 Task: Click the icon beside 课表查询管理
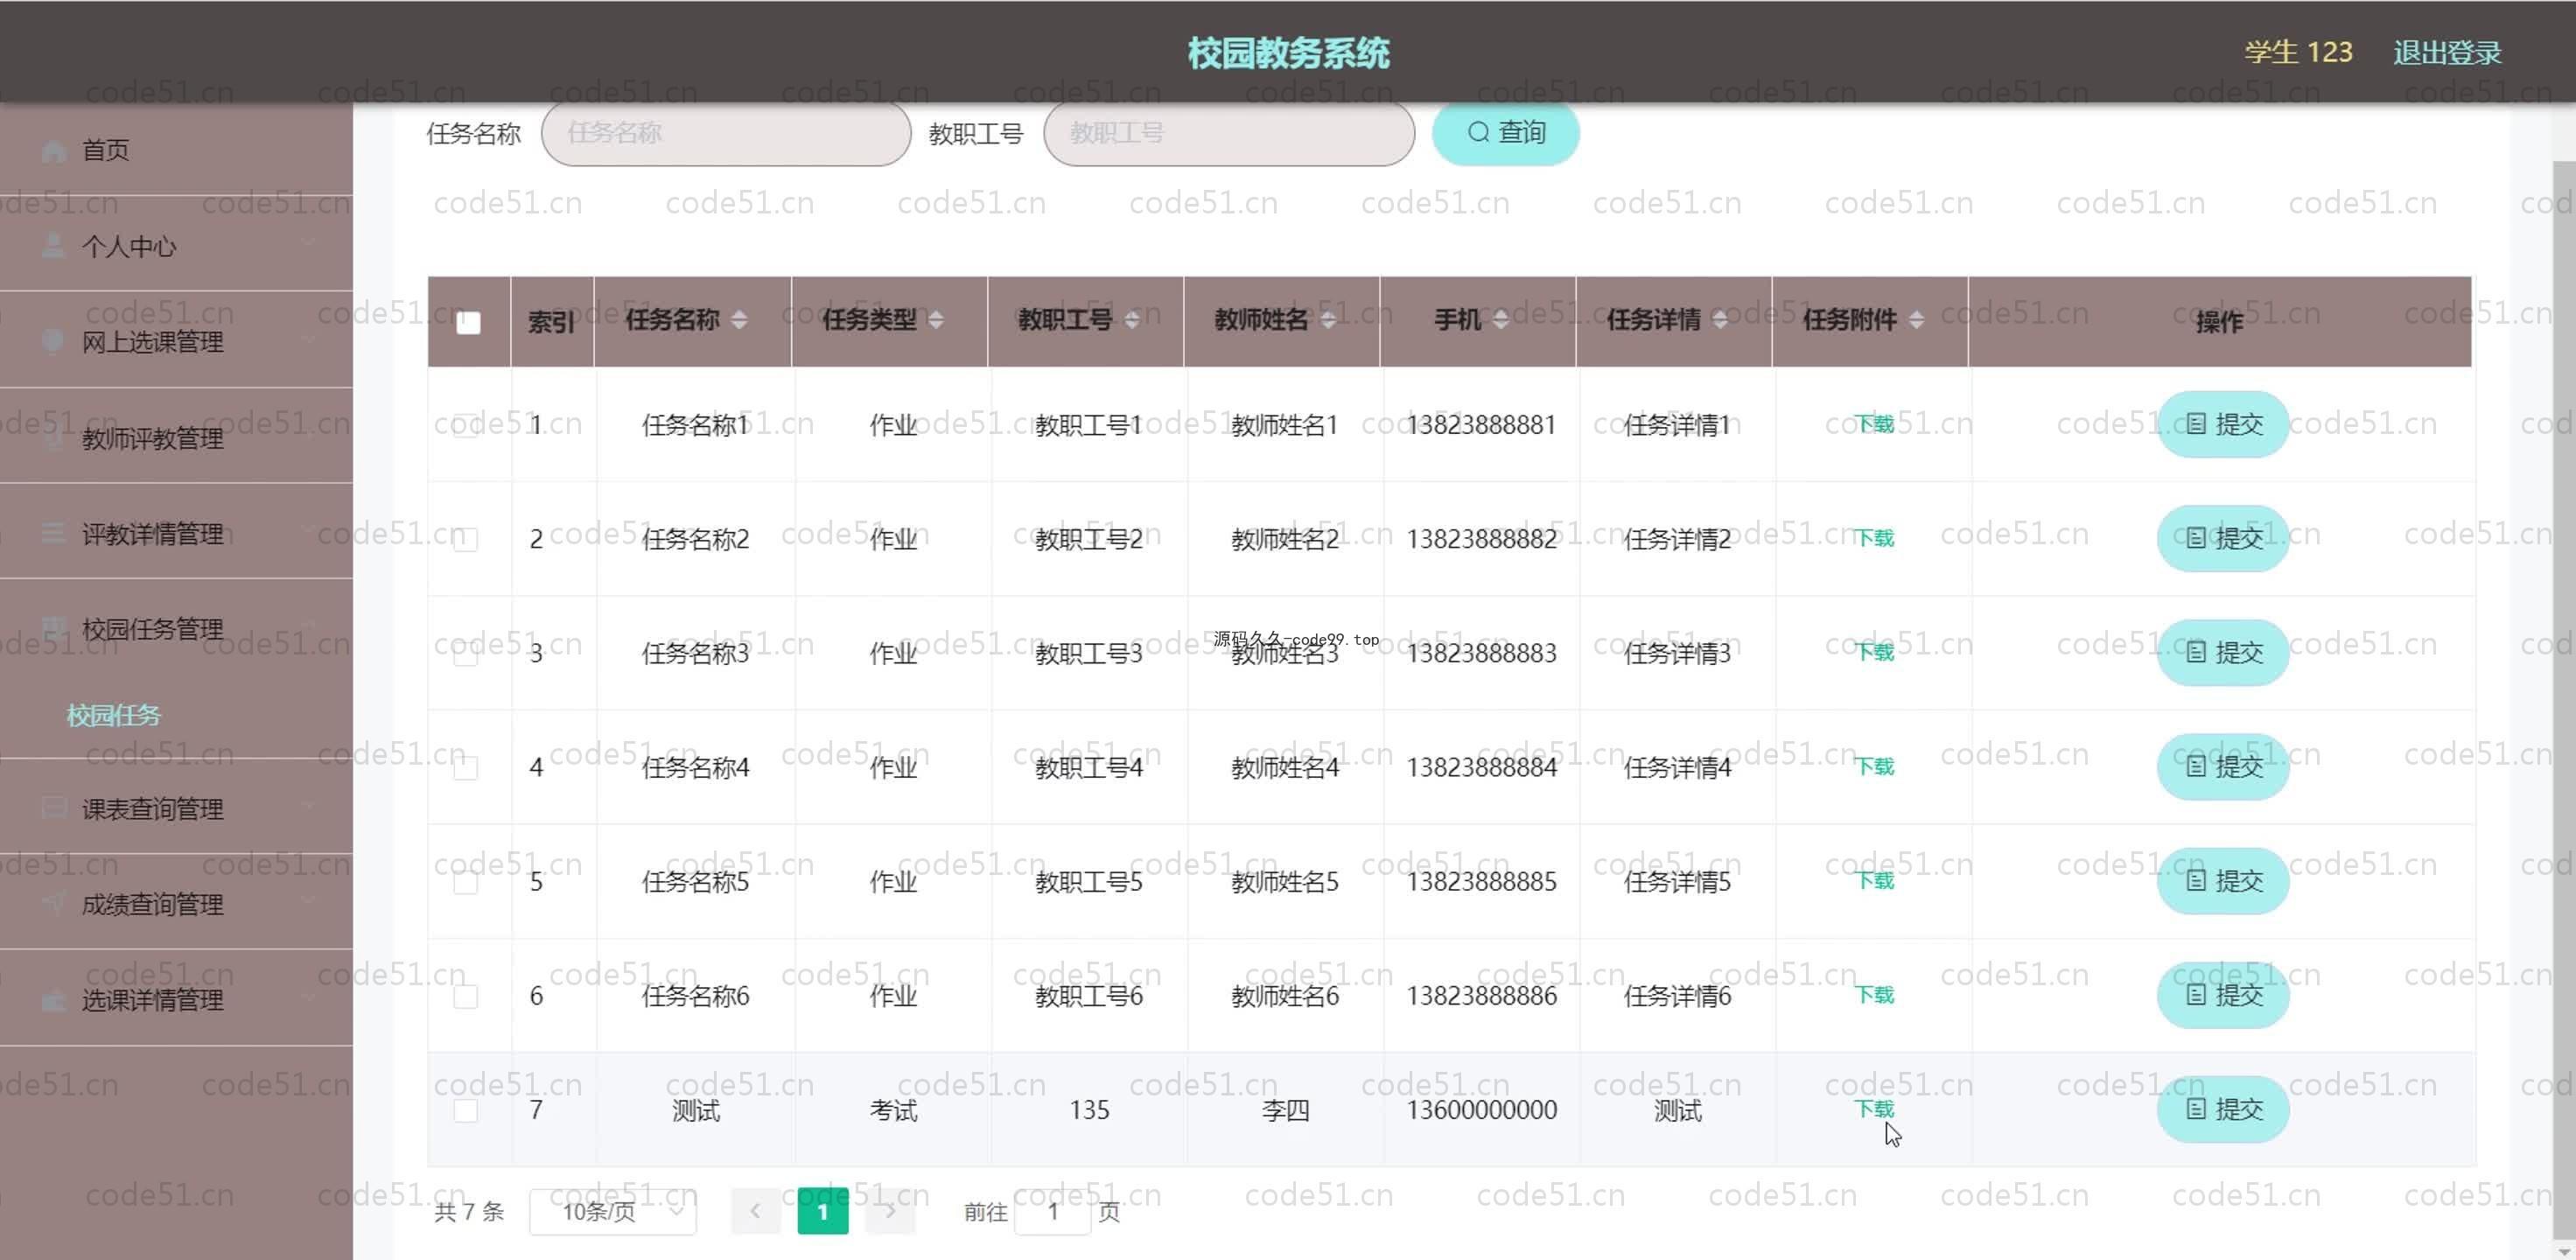point(54,808)
